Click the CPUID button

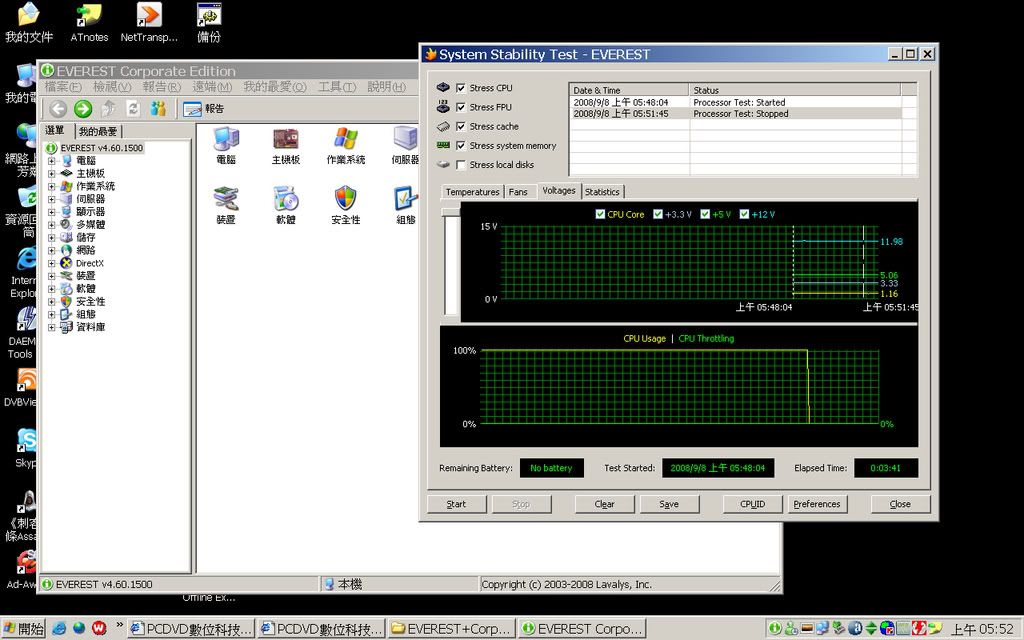752,504
